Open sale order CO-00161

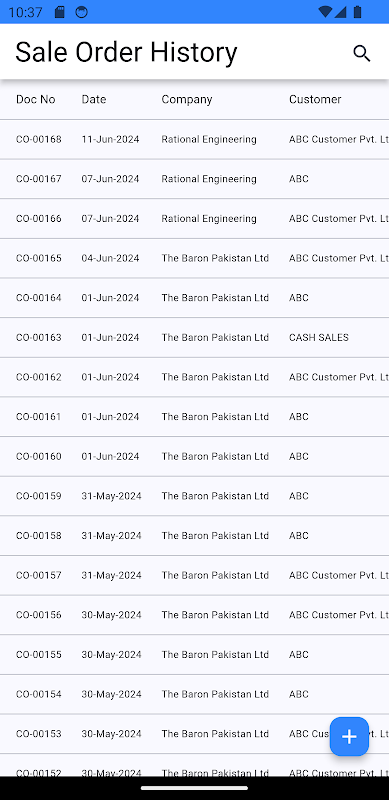click(194, 417)
